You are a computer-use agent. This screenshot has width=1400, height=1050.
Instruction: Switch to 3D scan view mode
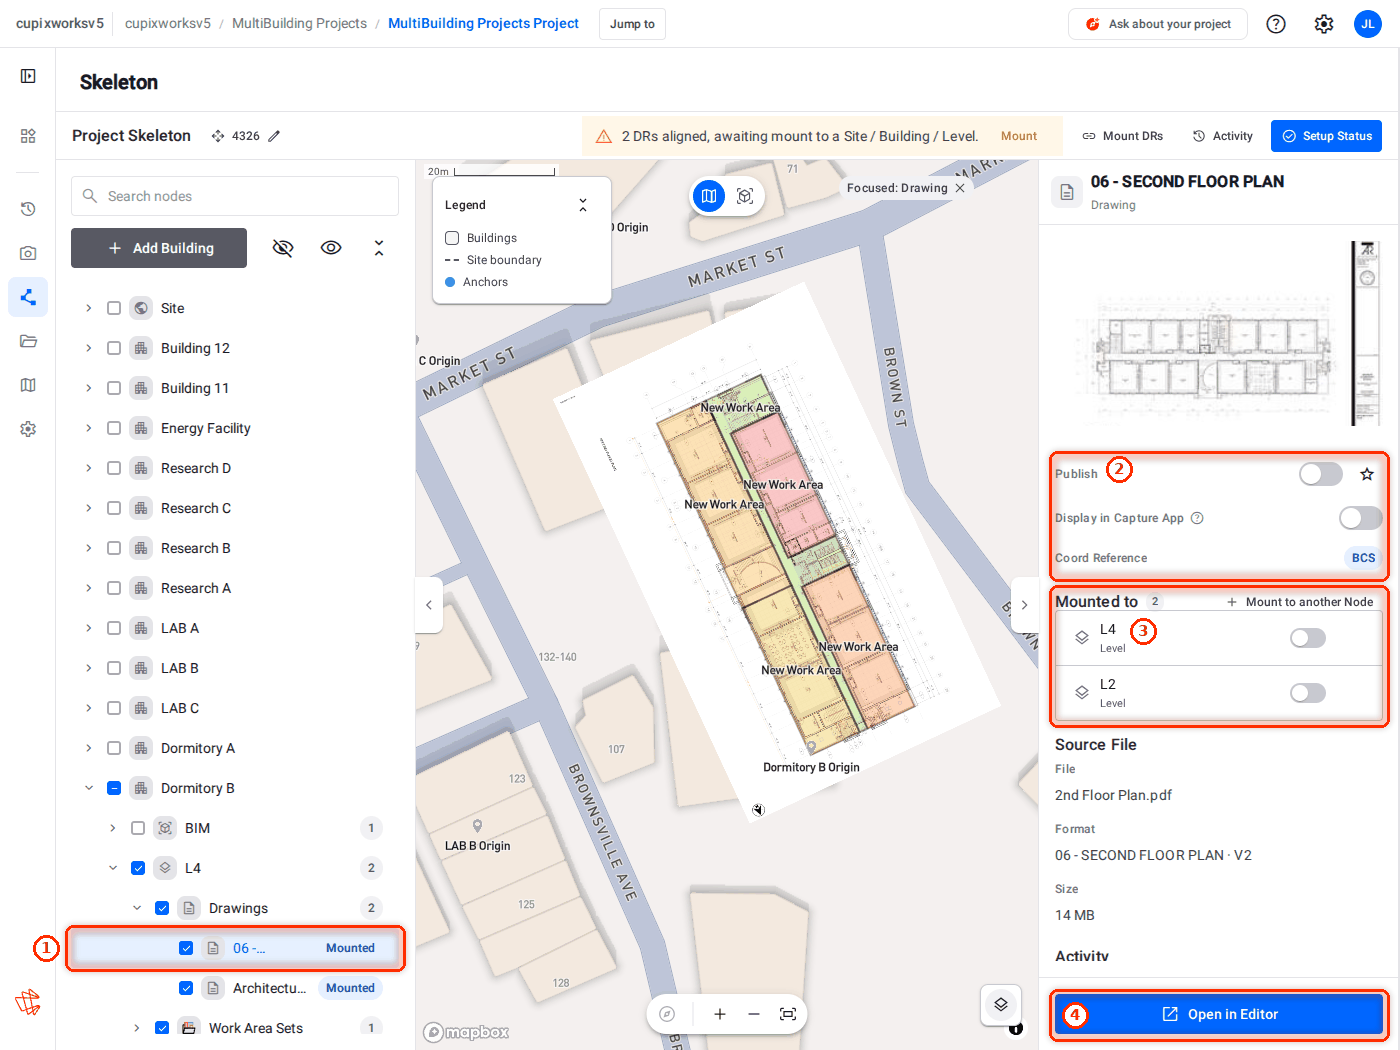coord(745,196)
